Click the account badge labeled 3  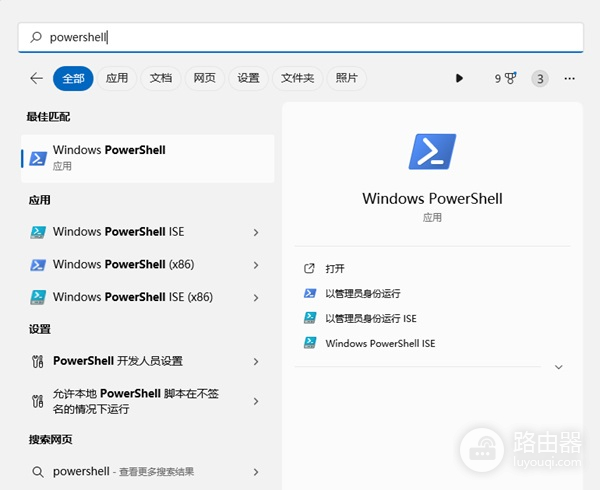tap(540, 79)
